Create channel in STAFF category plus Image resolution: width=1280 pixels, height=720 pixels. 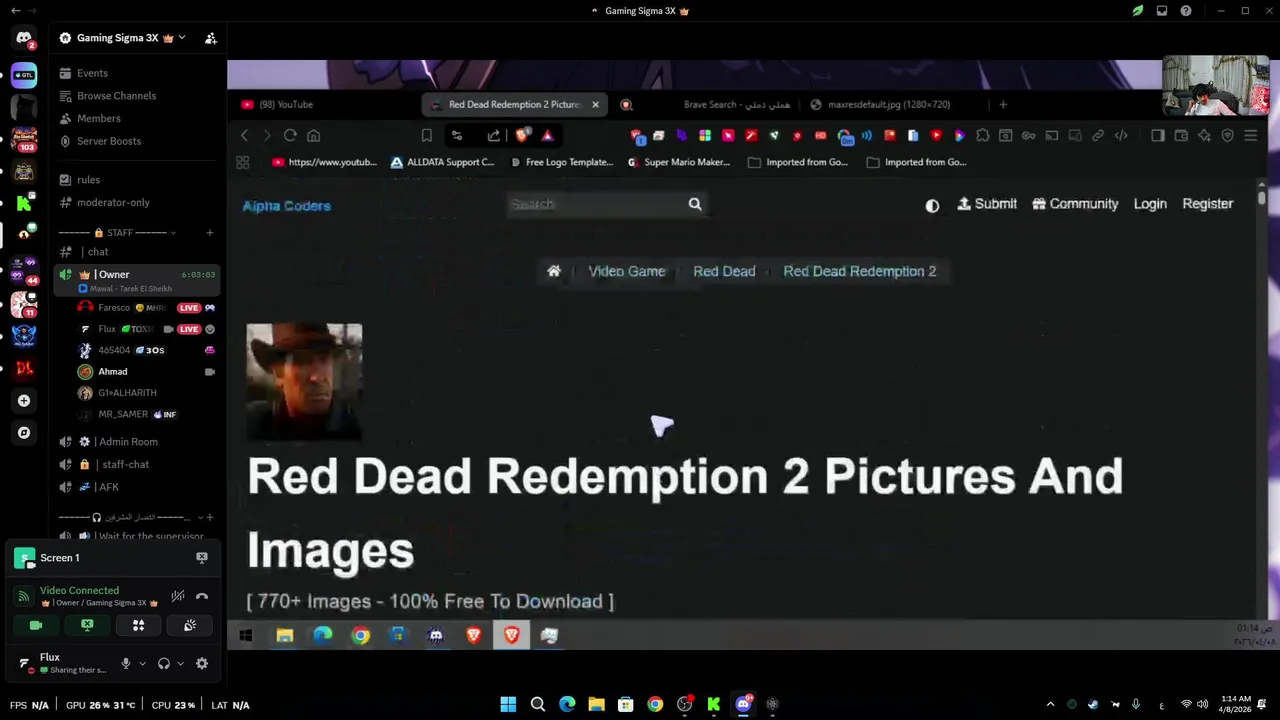click(x=210, y=233)
